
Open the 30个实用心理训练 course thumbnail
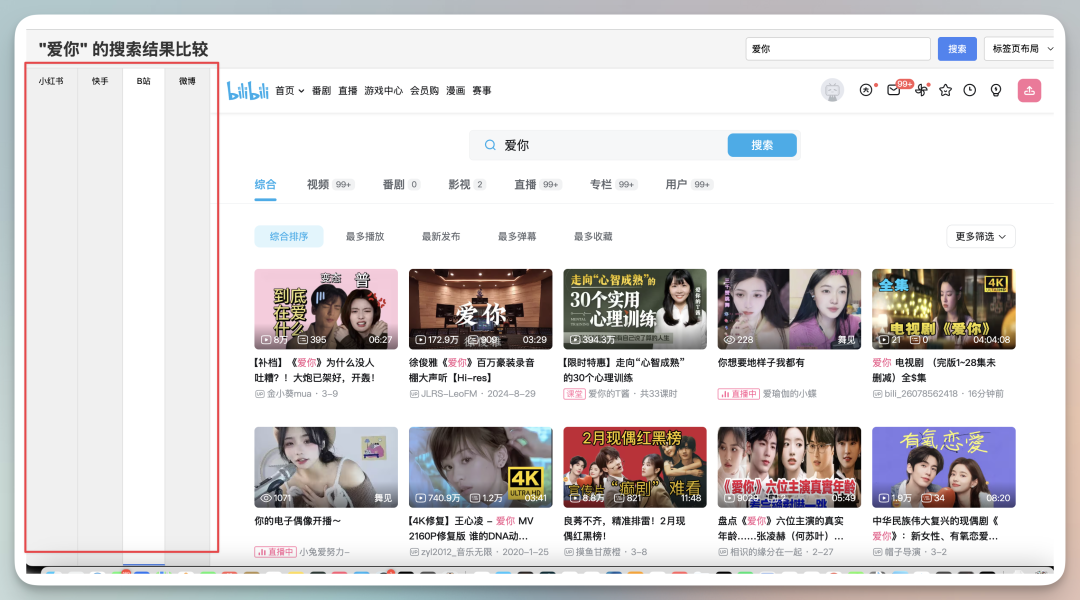point(634,309)
